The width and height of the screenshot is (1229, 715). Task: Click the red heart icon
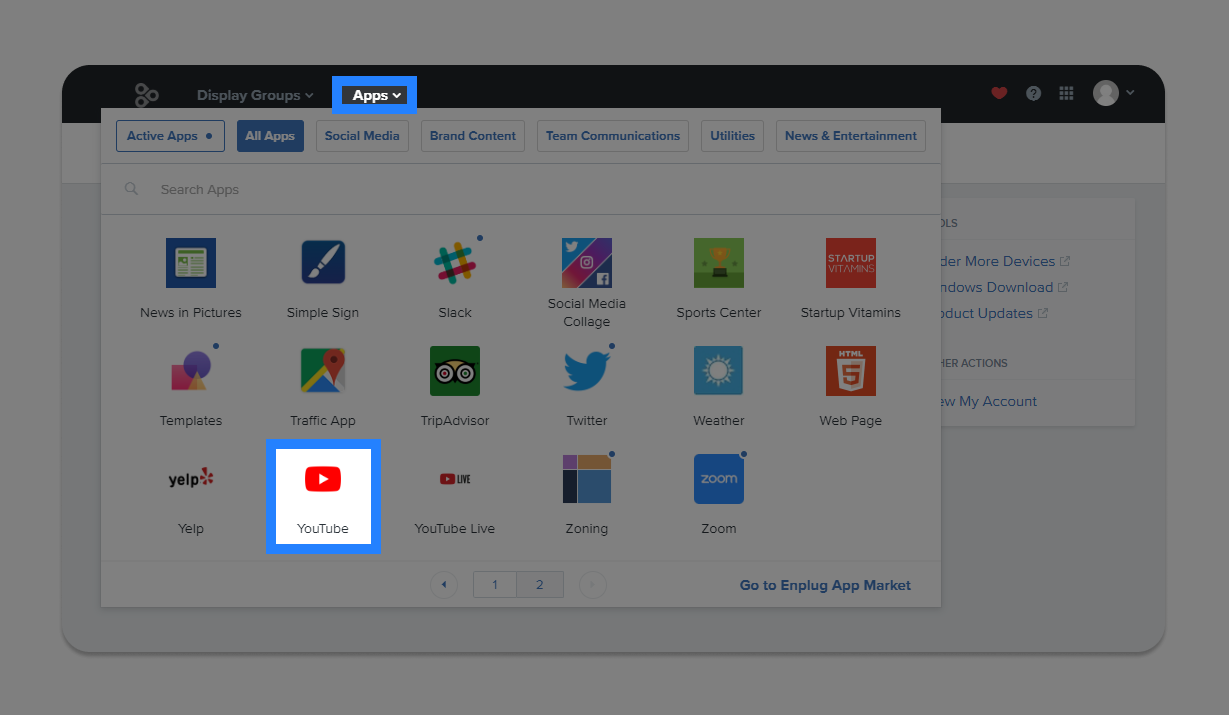click(x=999, y=93)
